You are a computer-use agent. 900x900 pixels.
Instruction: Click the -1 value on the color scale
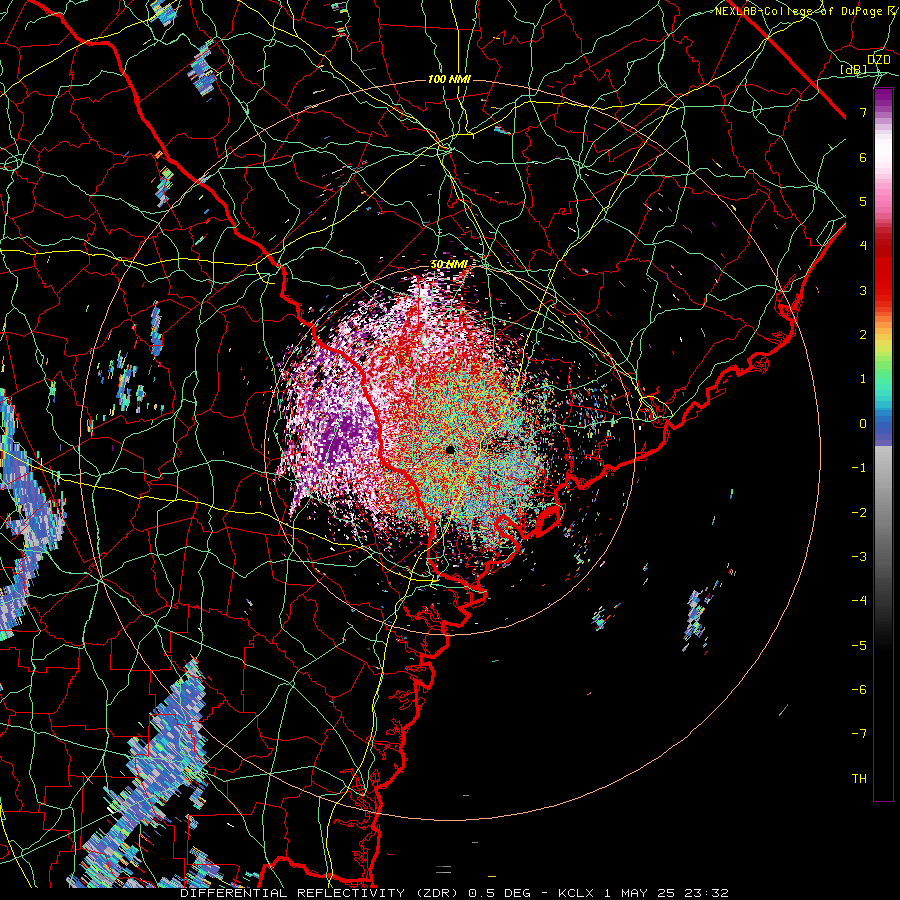[859, 468]
